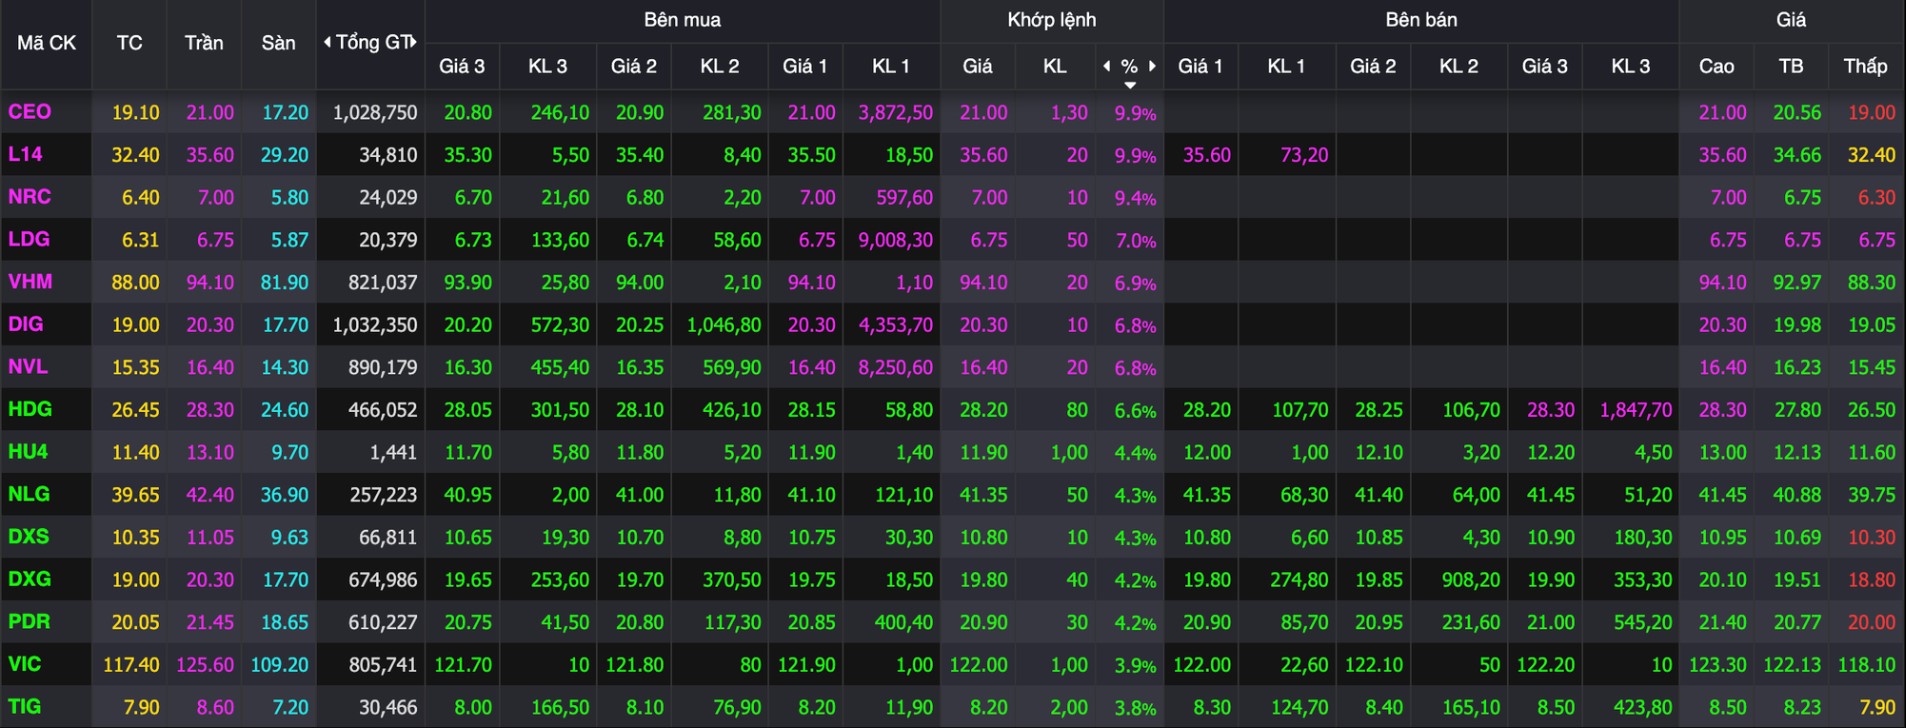Click L14 best ask price 35.60
The height and width of the screenshot is (728, 1906).
click(1206, 155)
